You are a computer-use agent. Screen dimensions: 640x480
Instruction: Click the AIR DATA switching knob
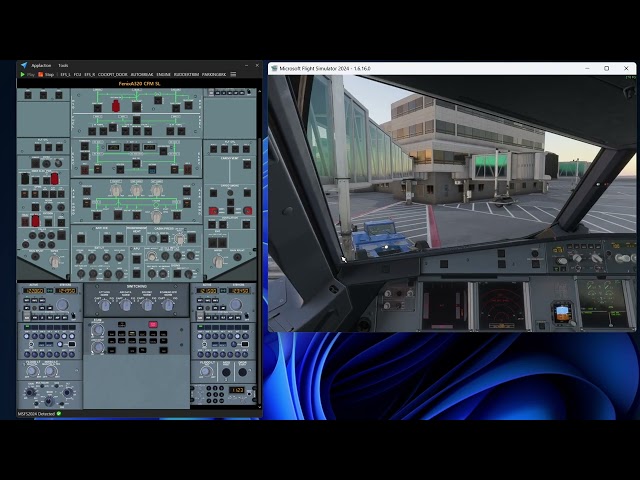tap(126, 305)
